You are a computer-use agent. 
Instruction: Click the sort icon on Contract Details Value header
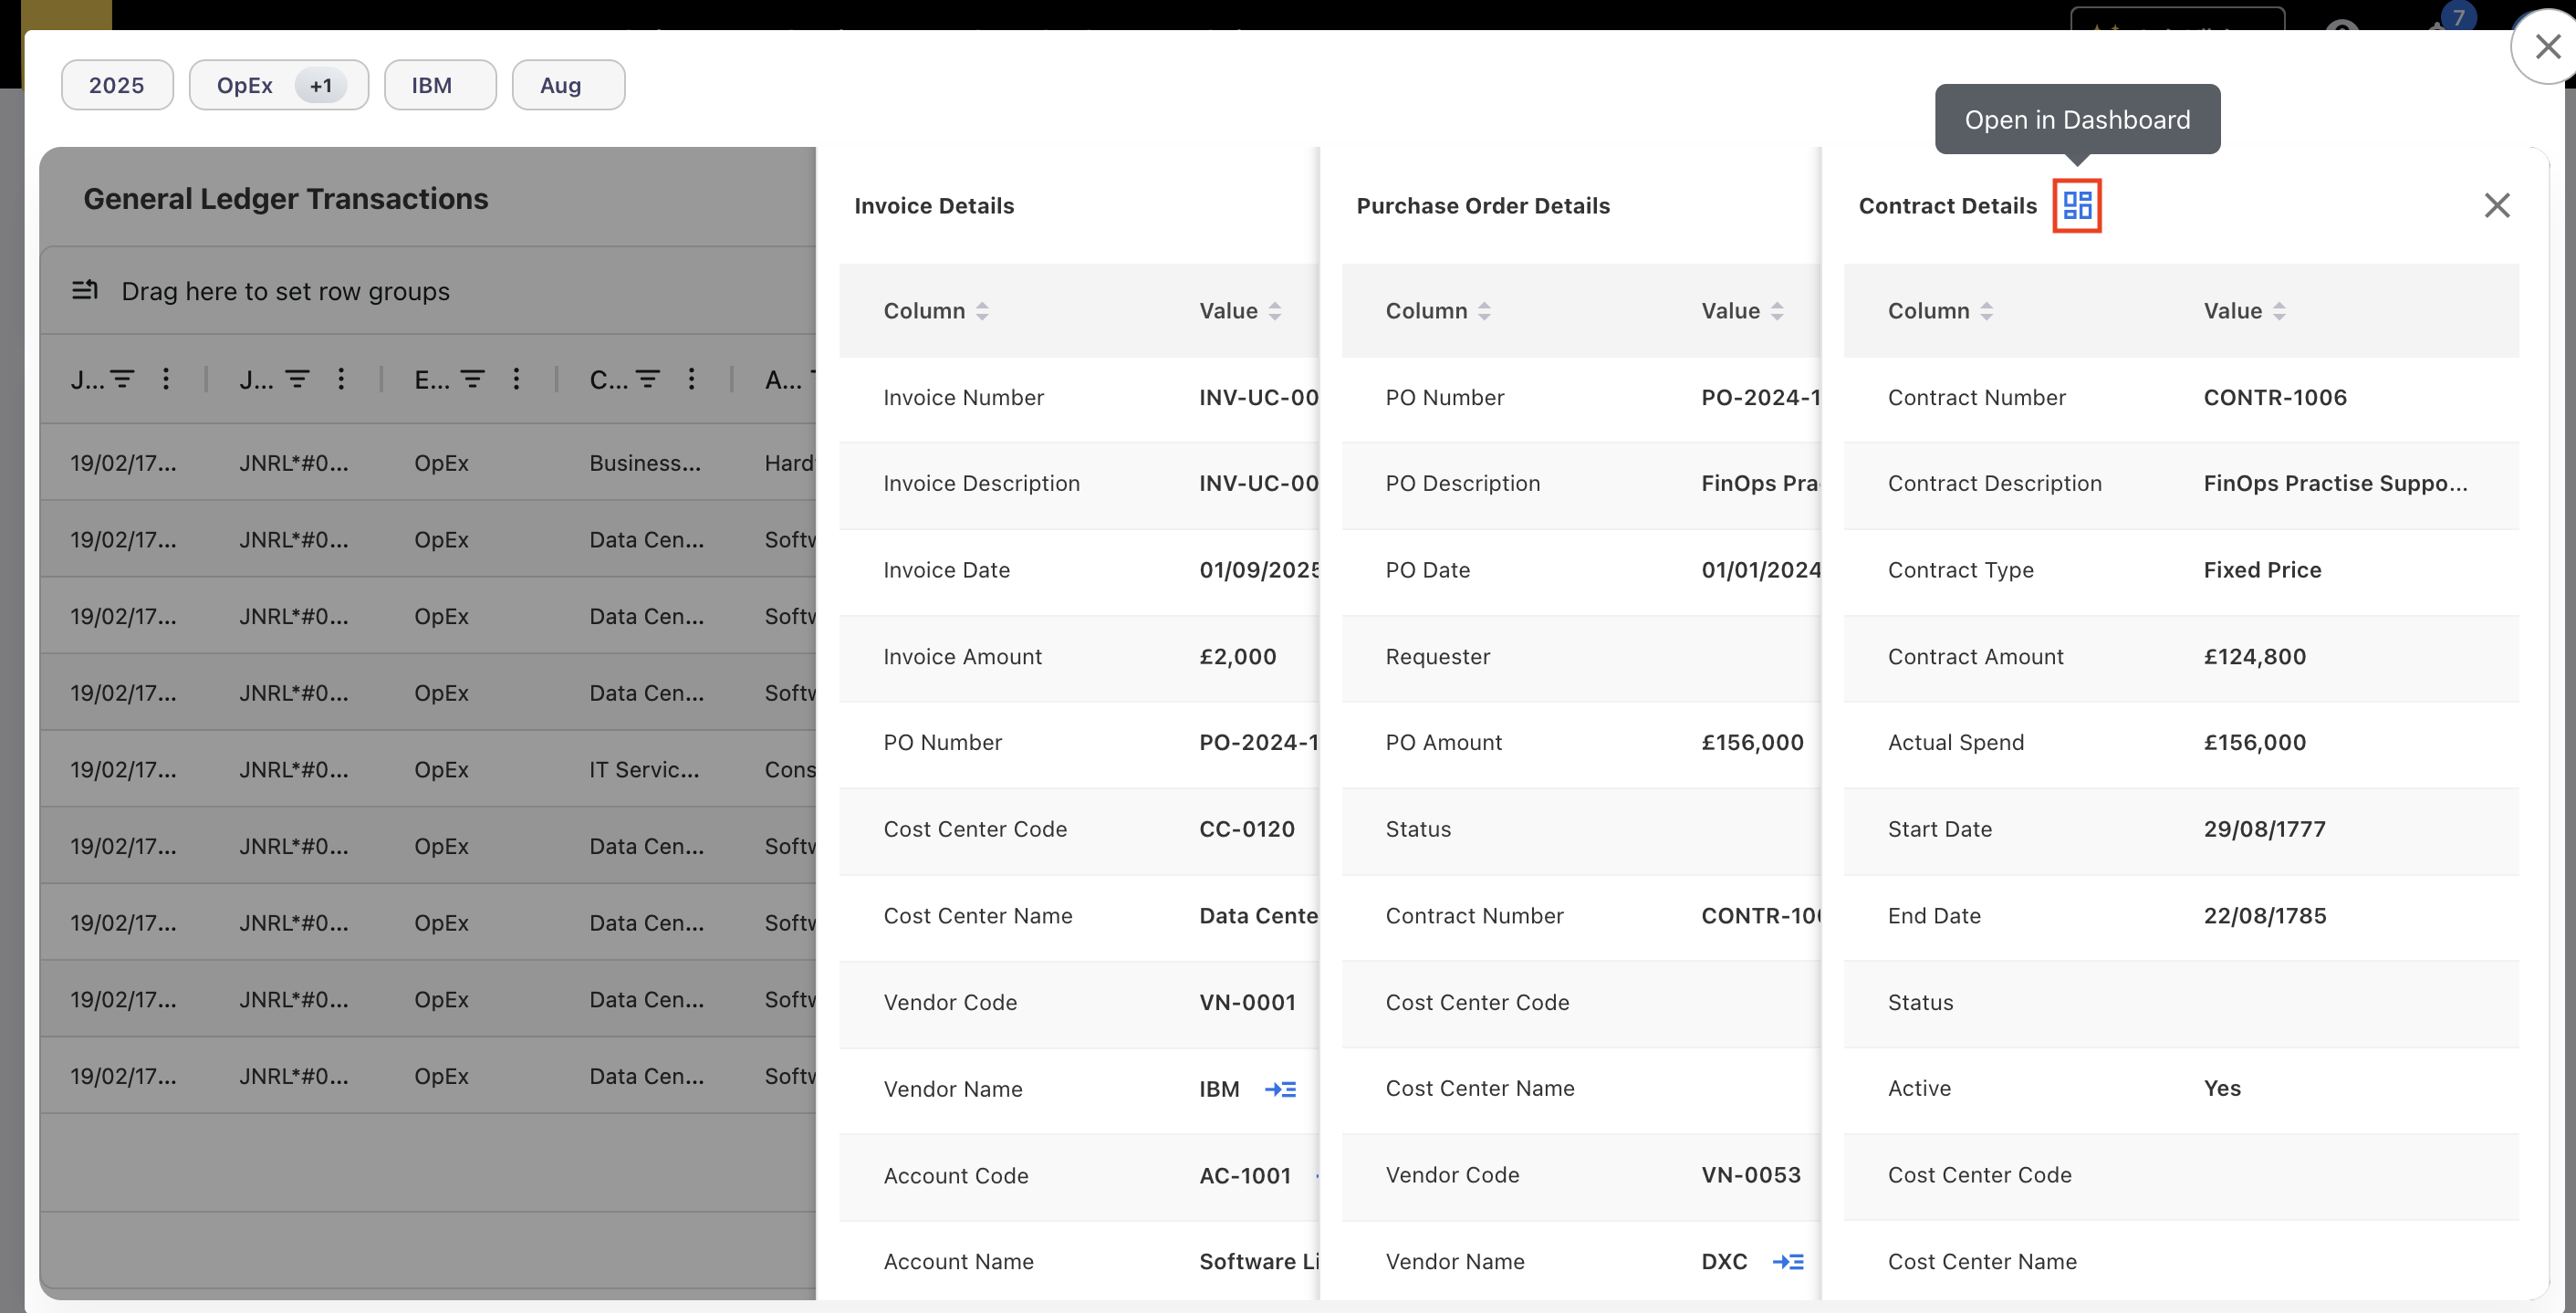(x=2280, y=310)
